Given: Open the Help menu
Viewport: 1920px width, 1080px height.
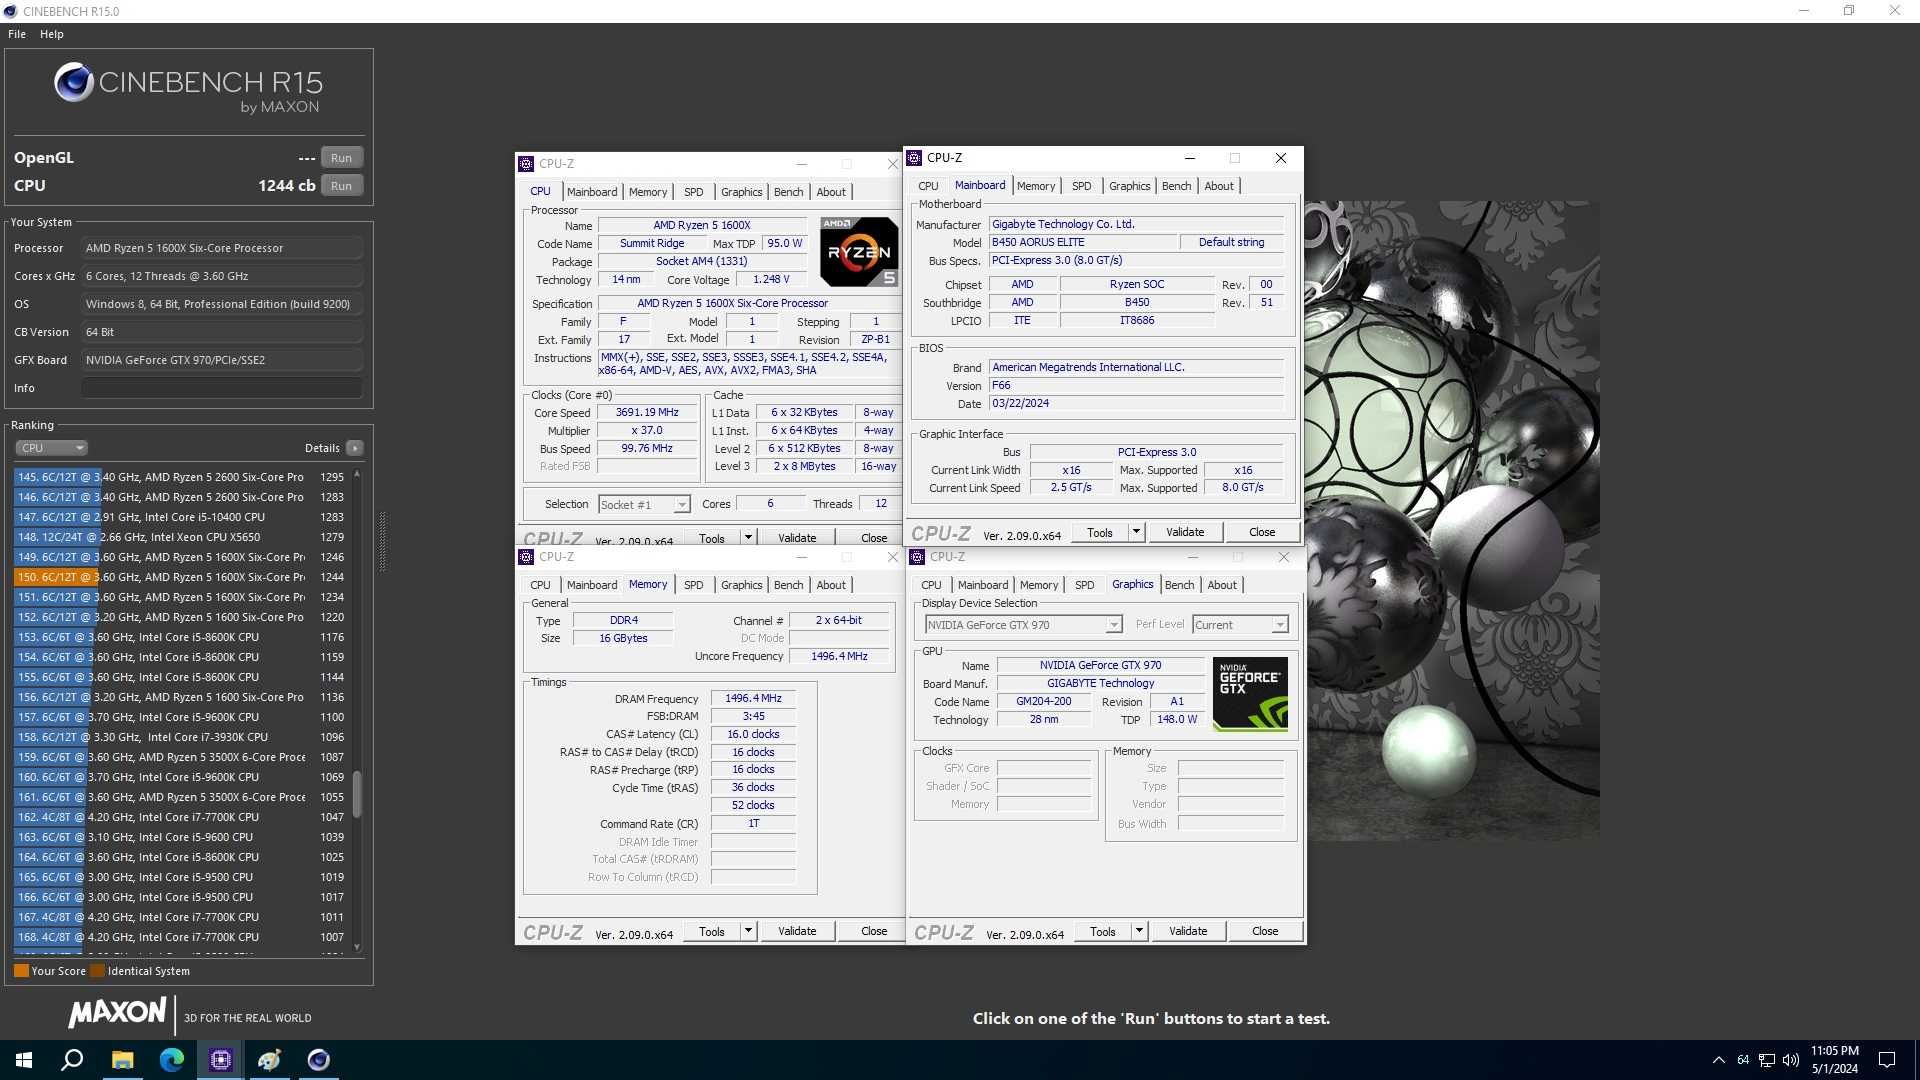Looking at the screenshot, I should pos(52,34).
